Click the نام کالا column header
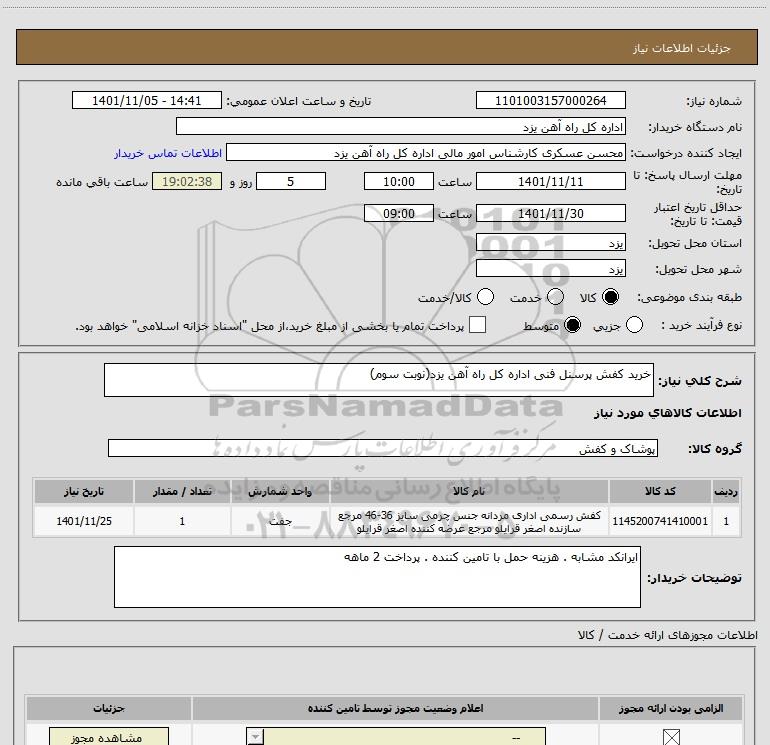770x745 pixels. point(469,491)
